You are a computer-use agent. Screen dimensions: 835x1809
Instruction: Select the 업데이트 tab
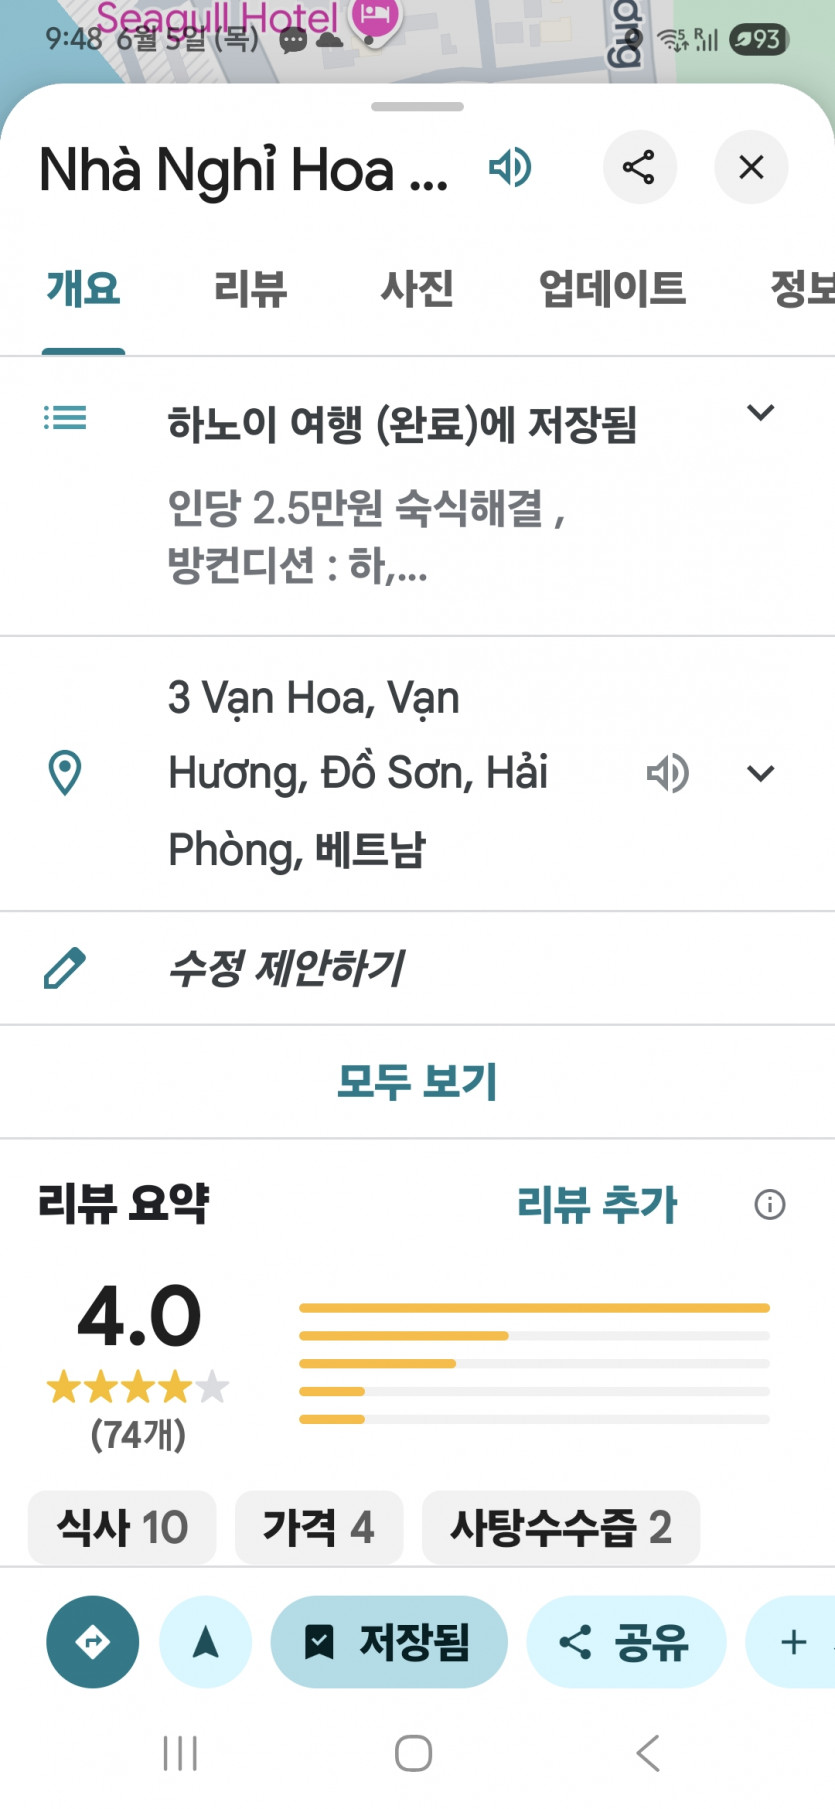tap(612, 289)
